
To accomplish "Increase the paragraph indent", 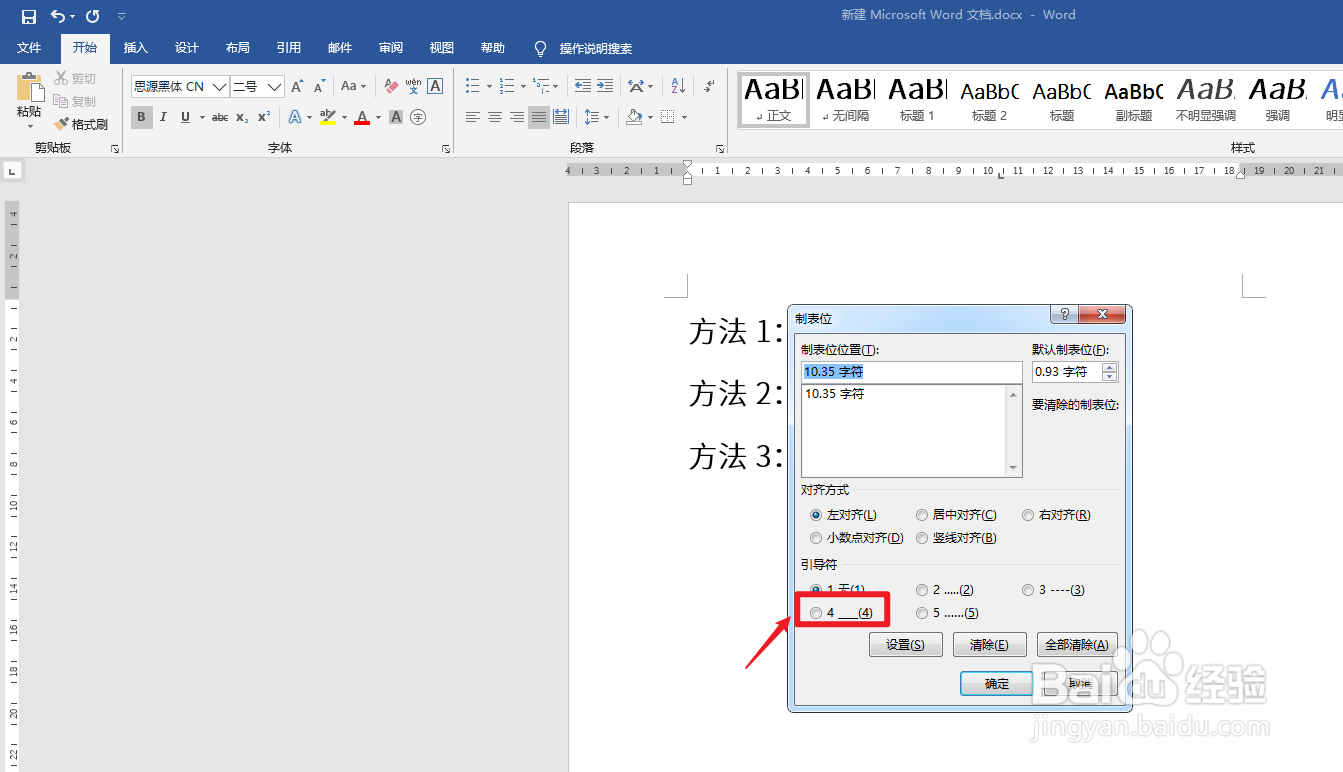I will pos(605,87).
